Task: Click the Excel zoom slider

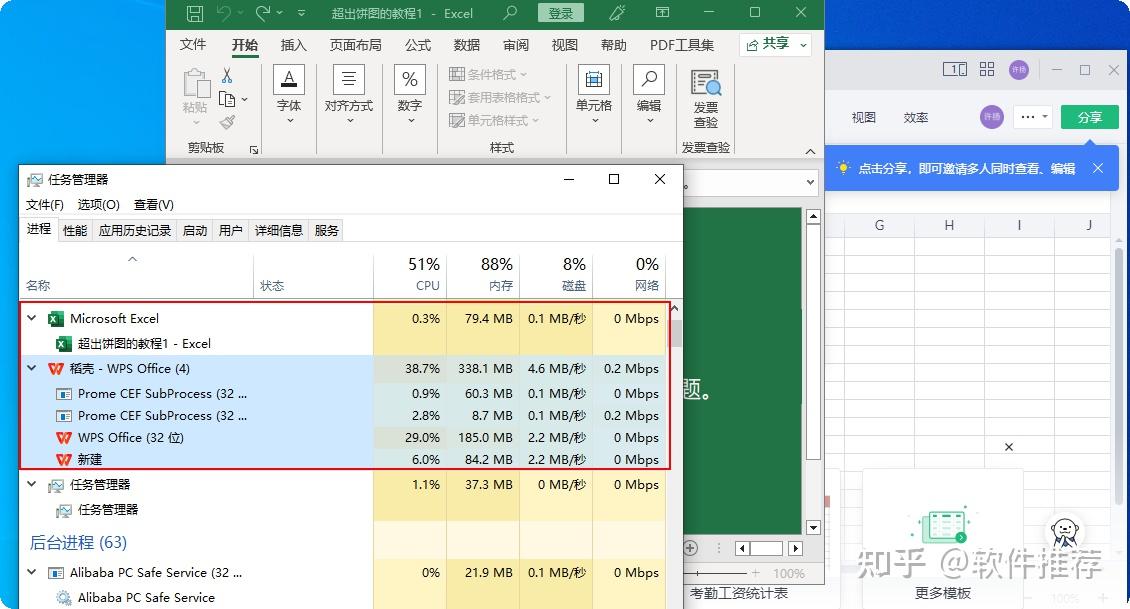Action: pos(724,574)
